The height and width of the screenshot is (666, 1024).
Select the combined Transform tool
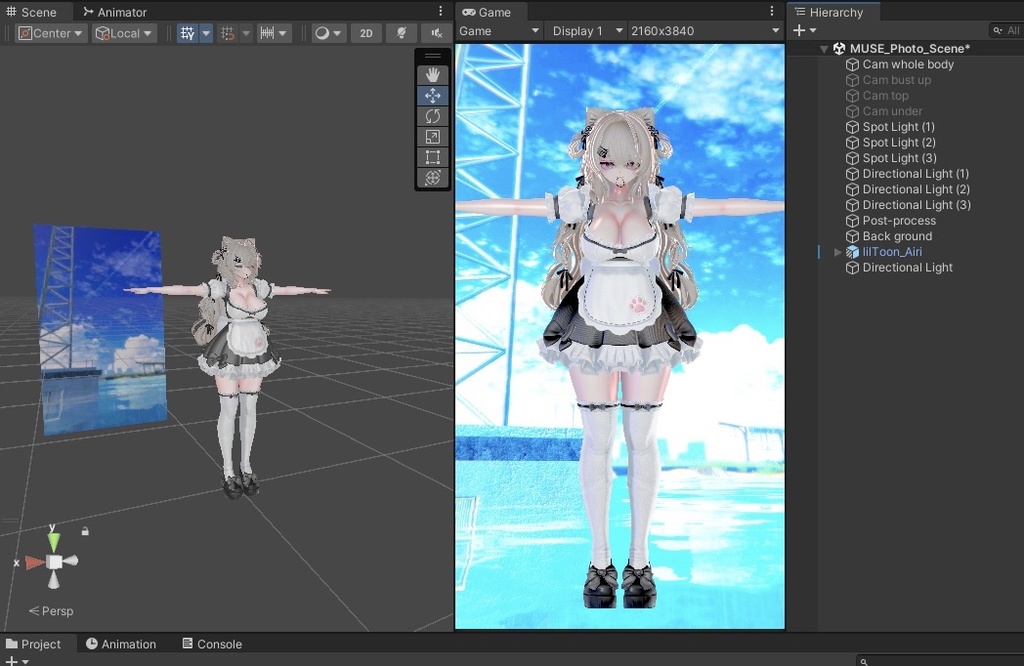pos(432,178)
